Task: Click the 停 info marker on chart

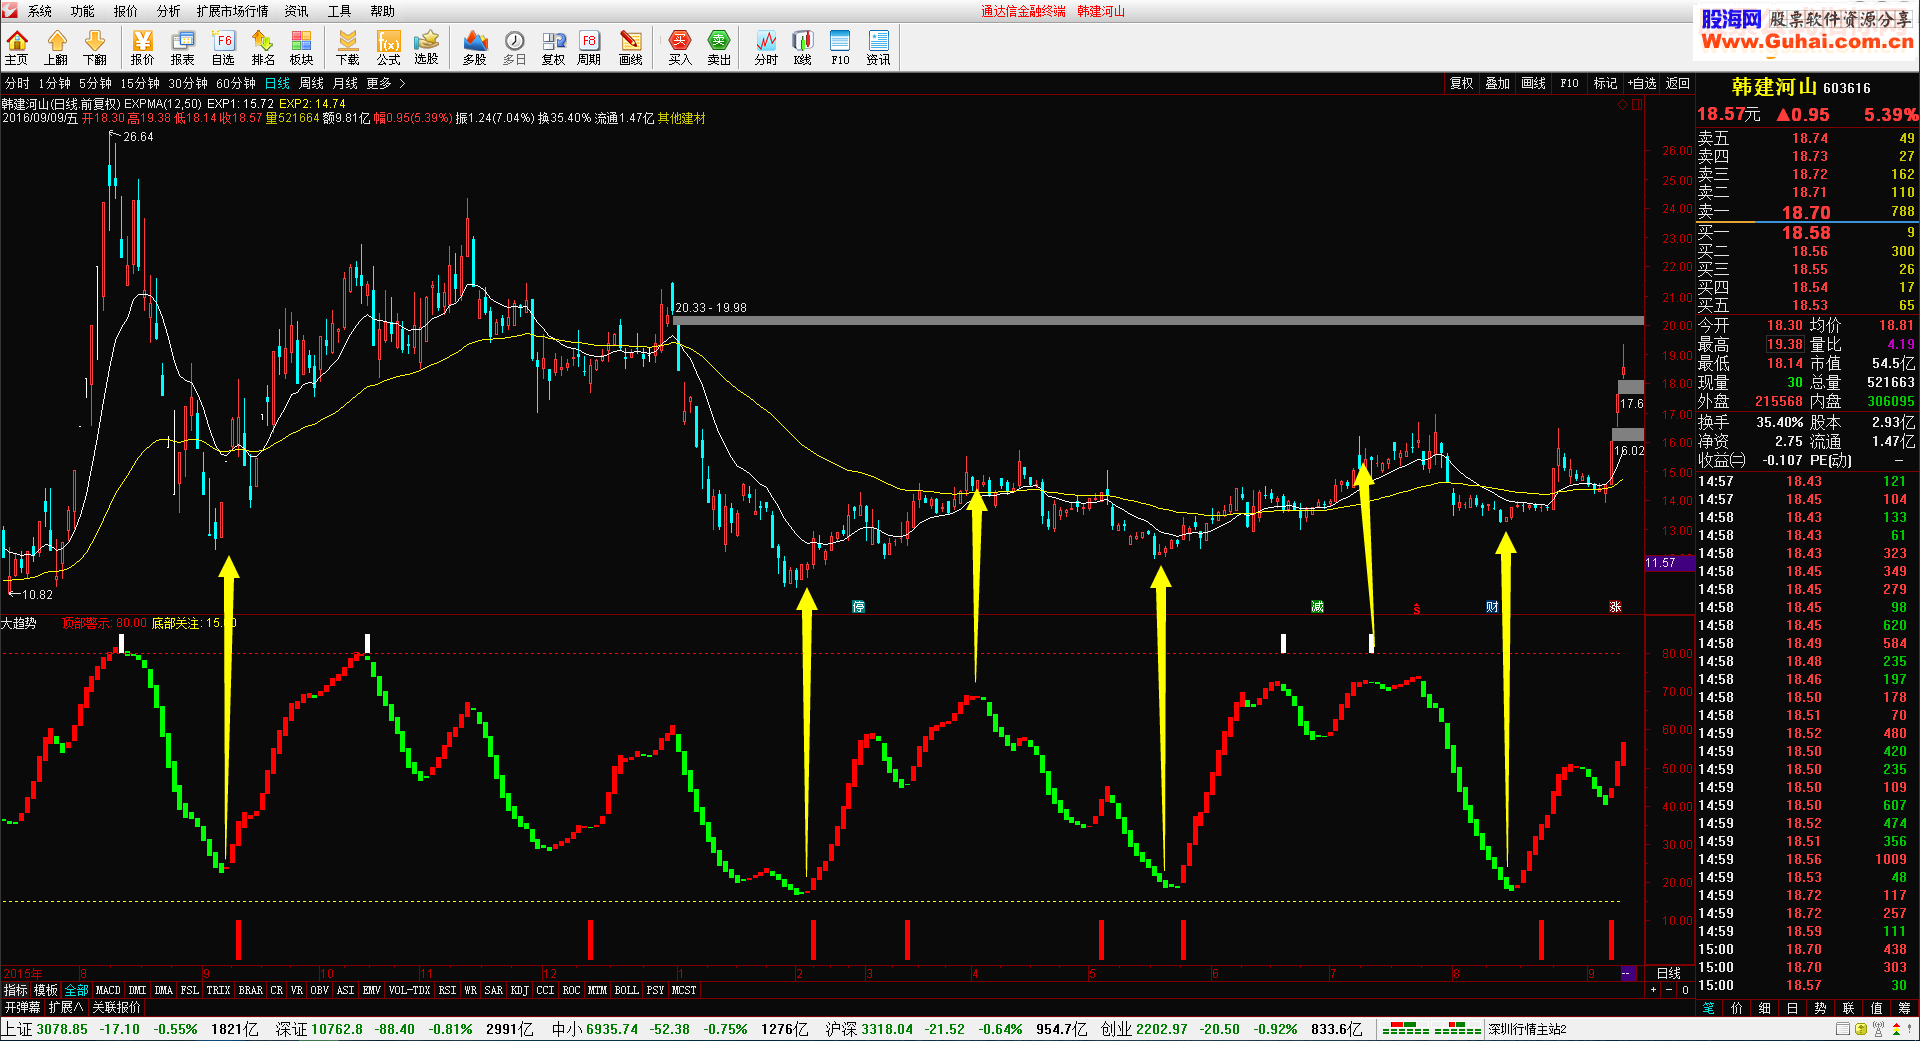Action: point(858,606)
